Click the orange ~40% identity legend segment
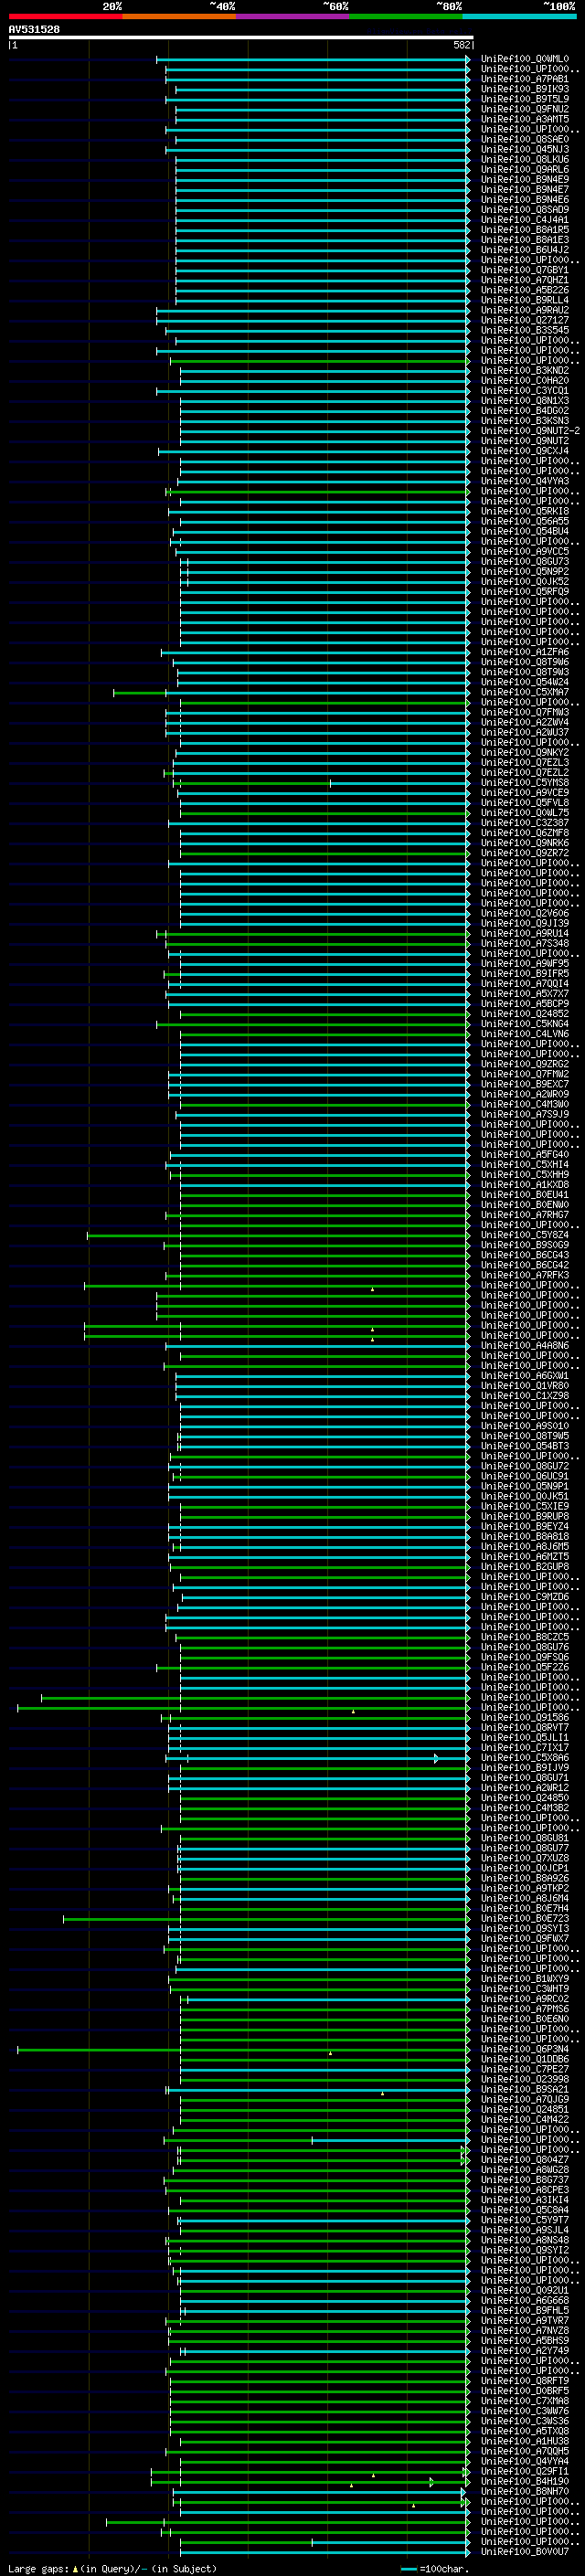 (x=179, y=16)
